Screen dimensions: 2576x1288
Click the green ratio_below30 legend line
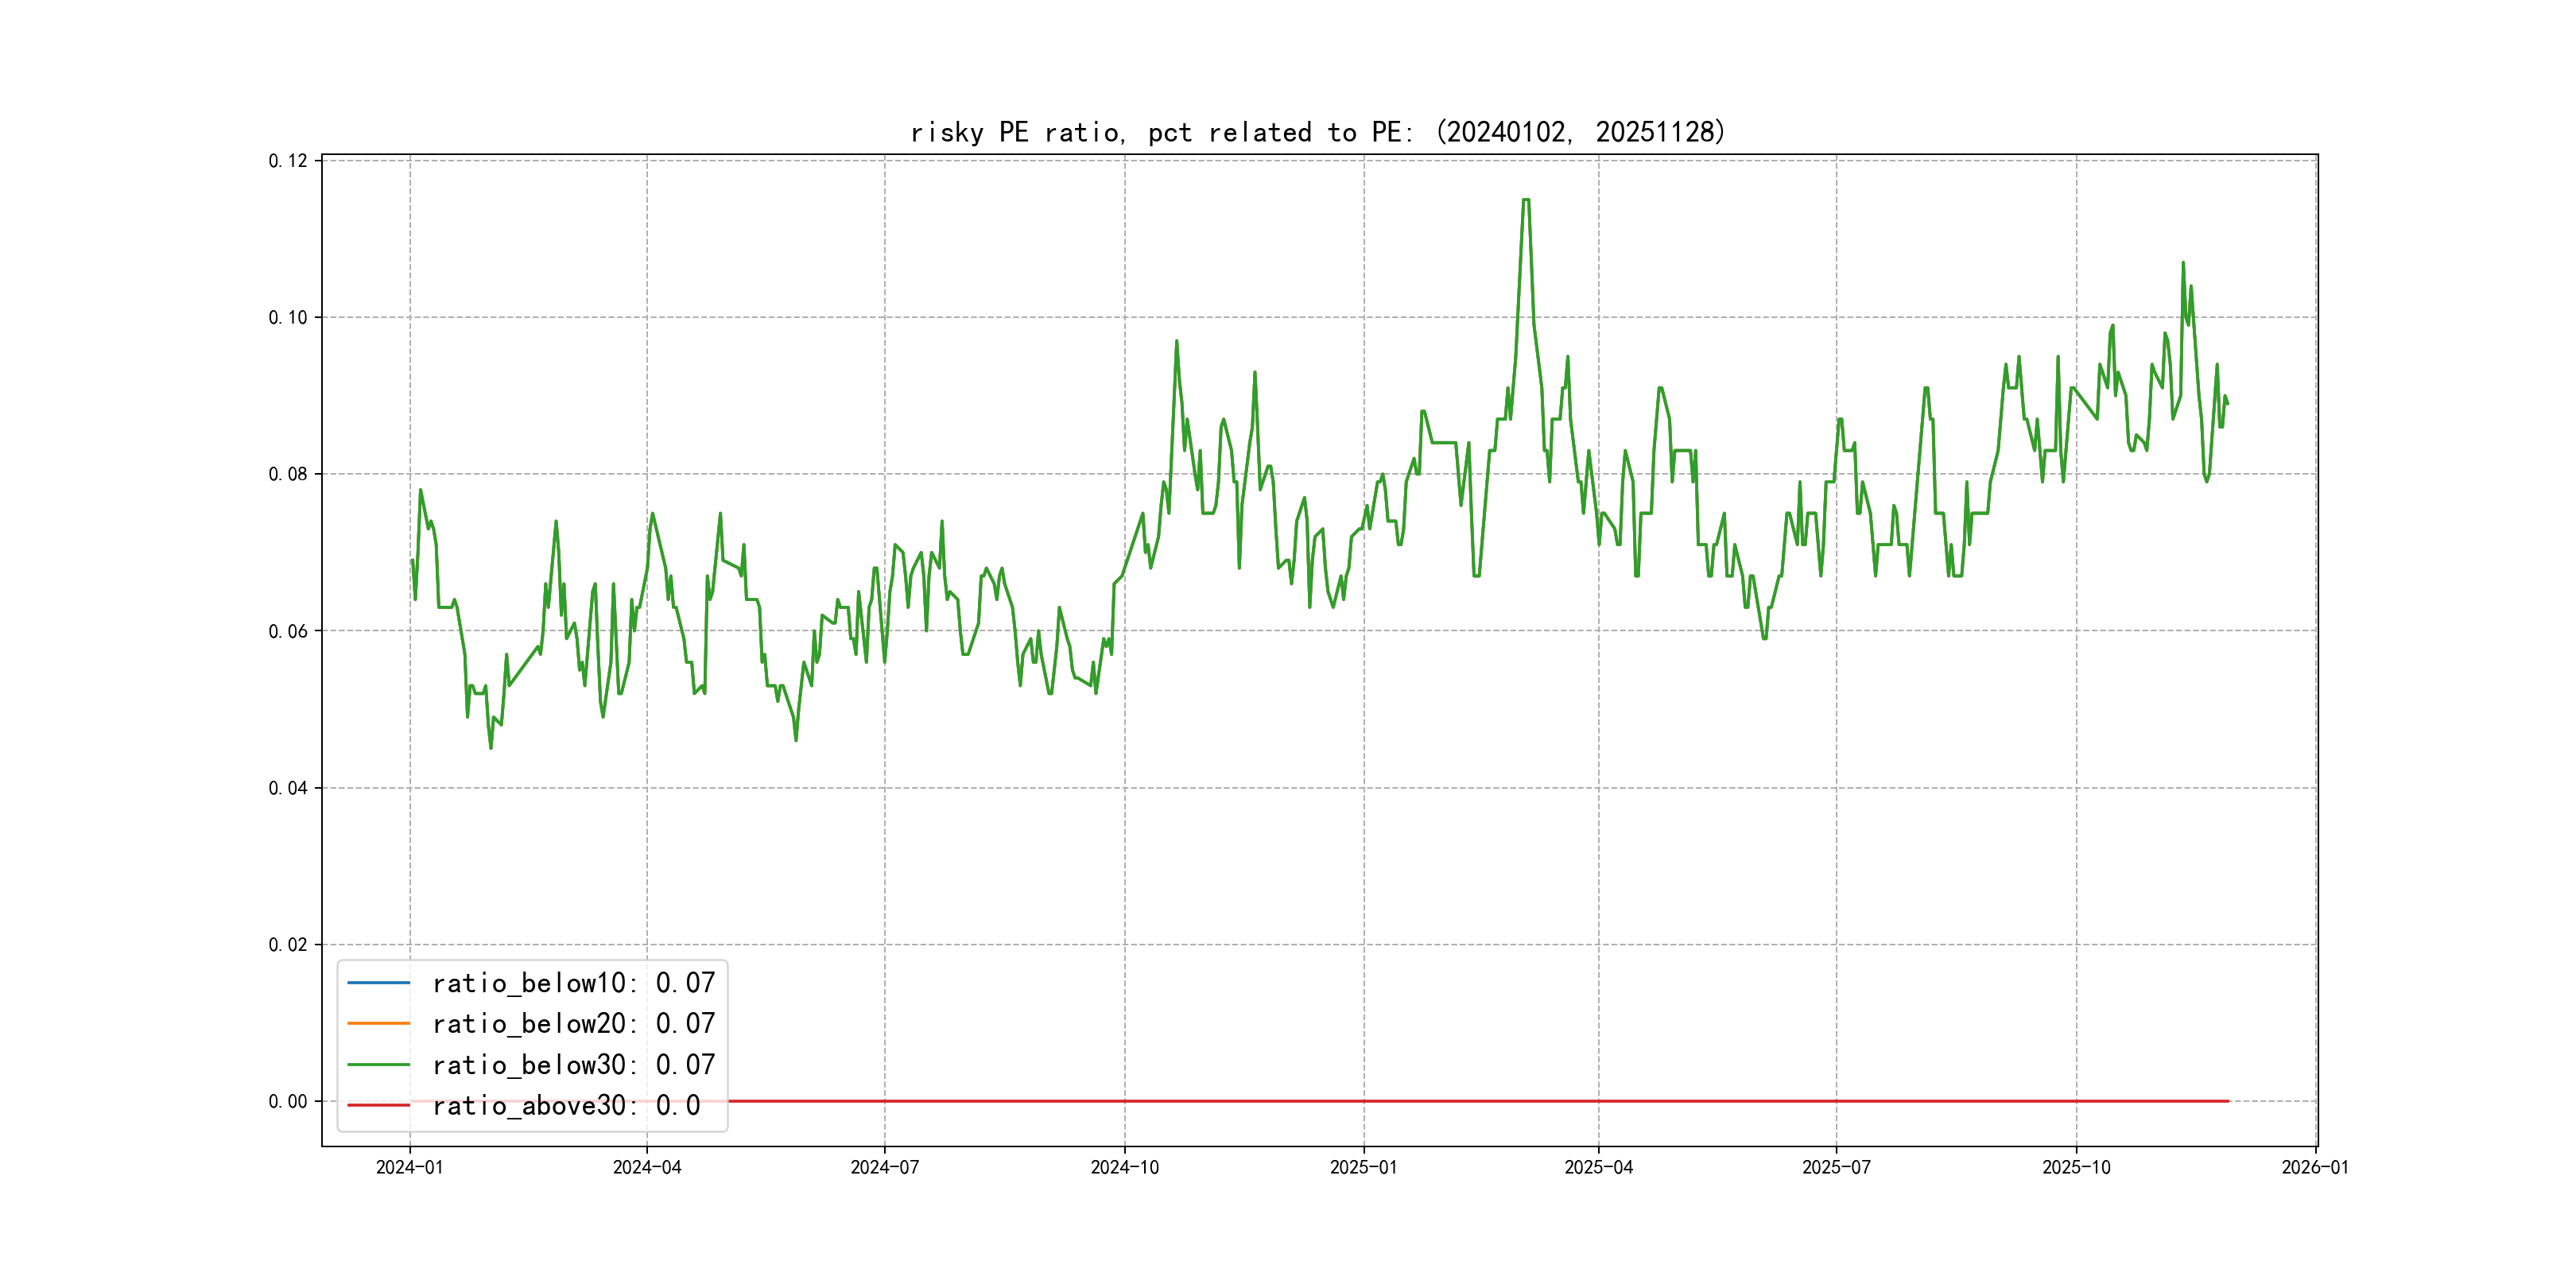[378, 1065]
